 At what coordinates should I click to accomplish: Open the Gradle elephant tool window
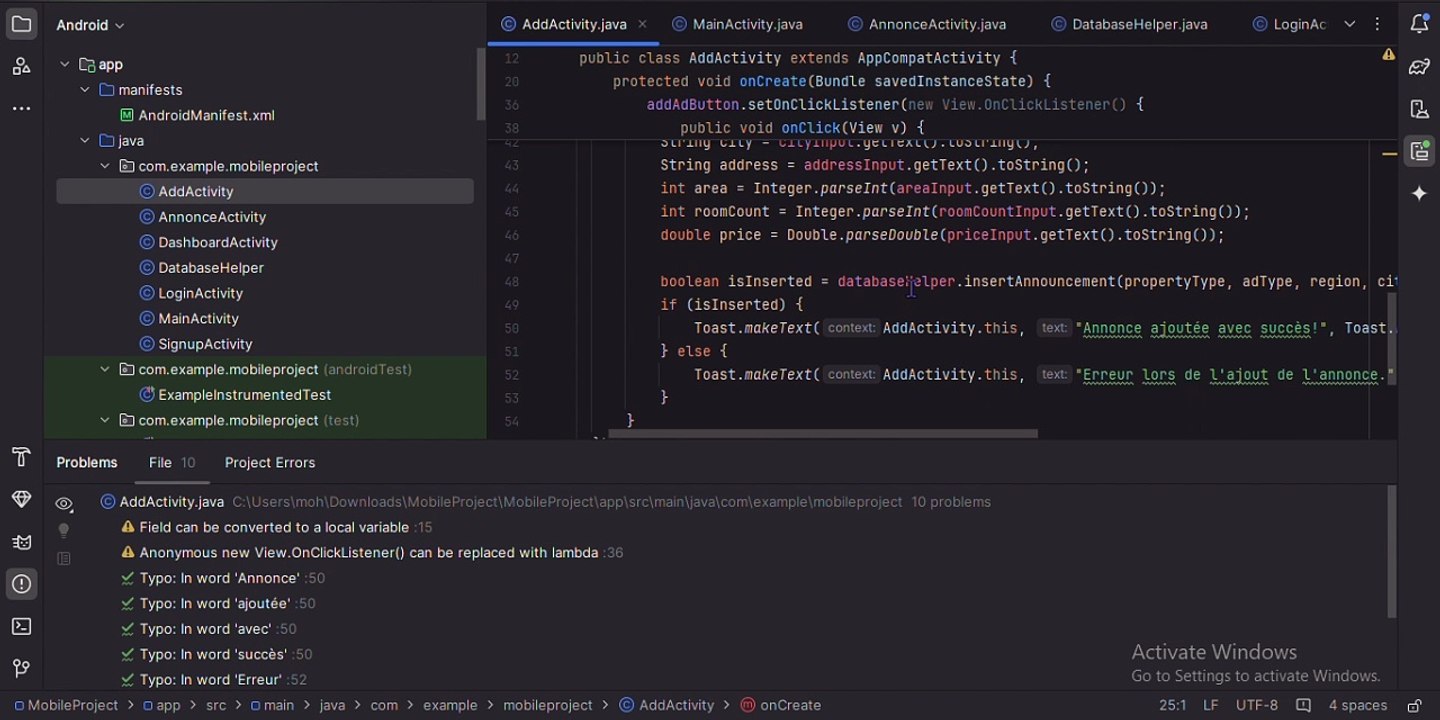[x=1419, y=66]
